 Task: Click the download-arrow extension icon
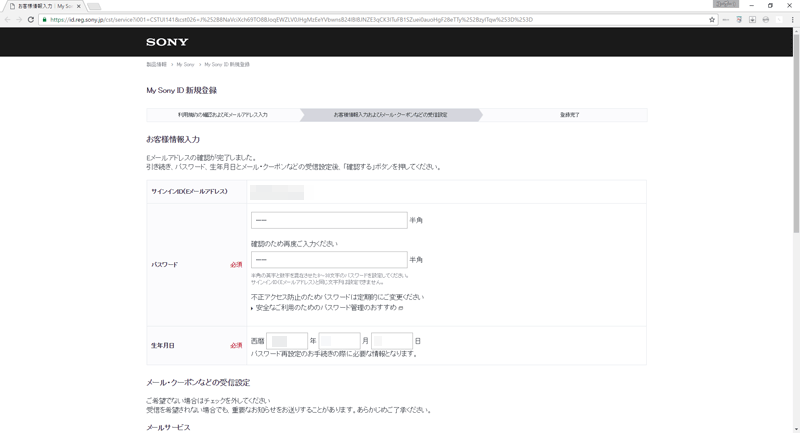point(752,19)
